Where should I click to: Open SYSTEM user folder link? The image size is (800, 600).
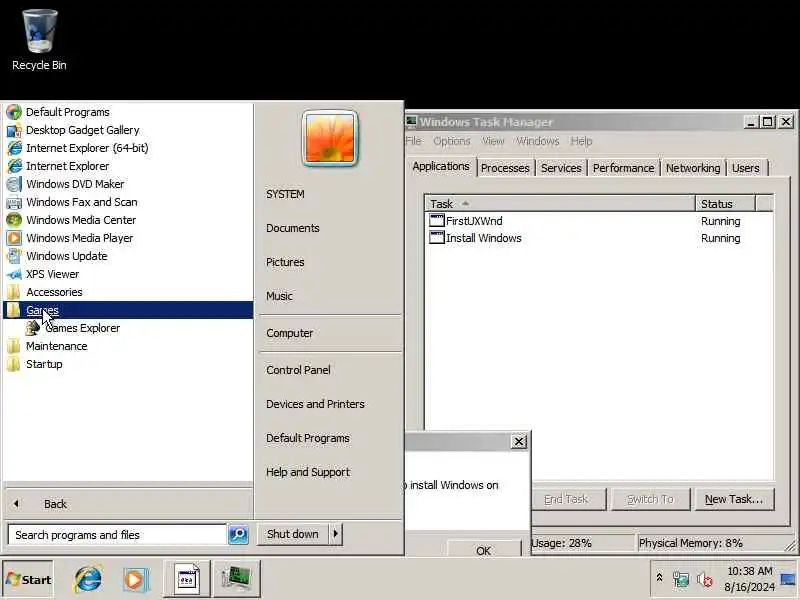tap(285, 194)
